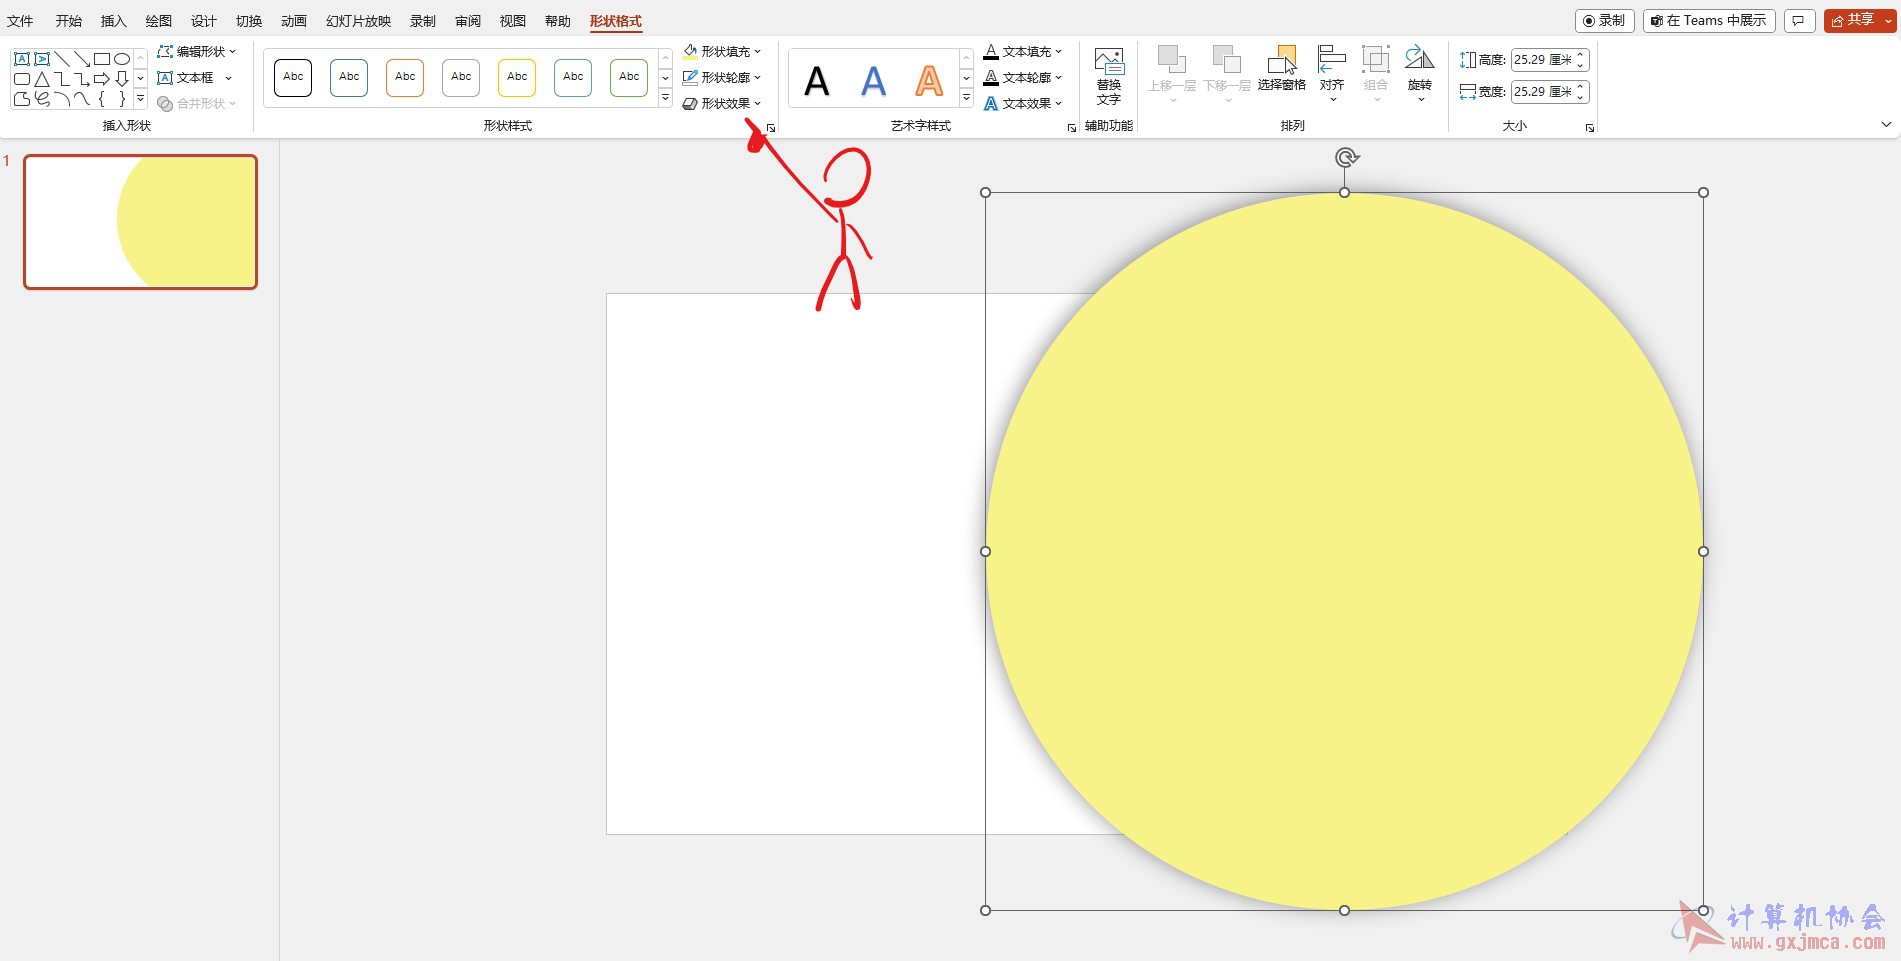Select the triangle shape

pos(41,79)
